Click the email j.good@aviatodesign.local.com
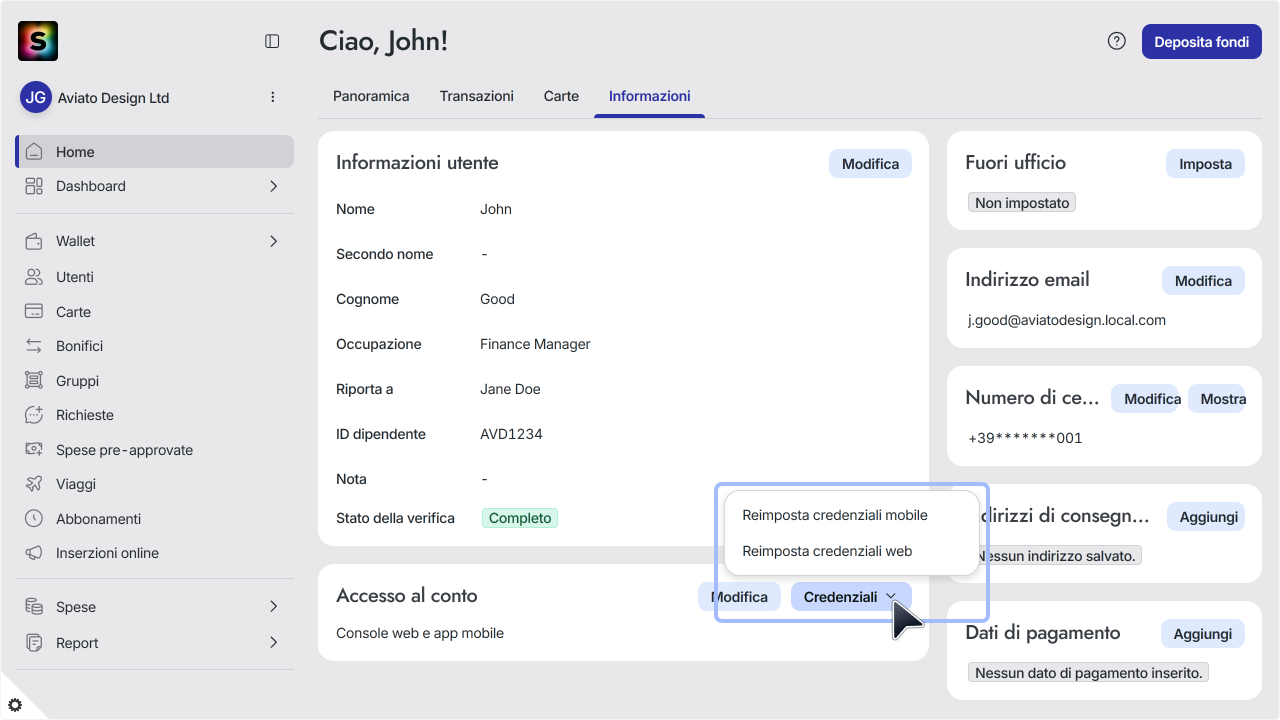The image size is (1280, 720). point(1067,321)
